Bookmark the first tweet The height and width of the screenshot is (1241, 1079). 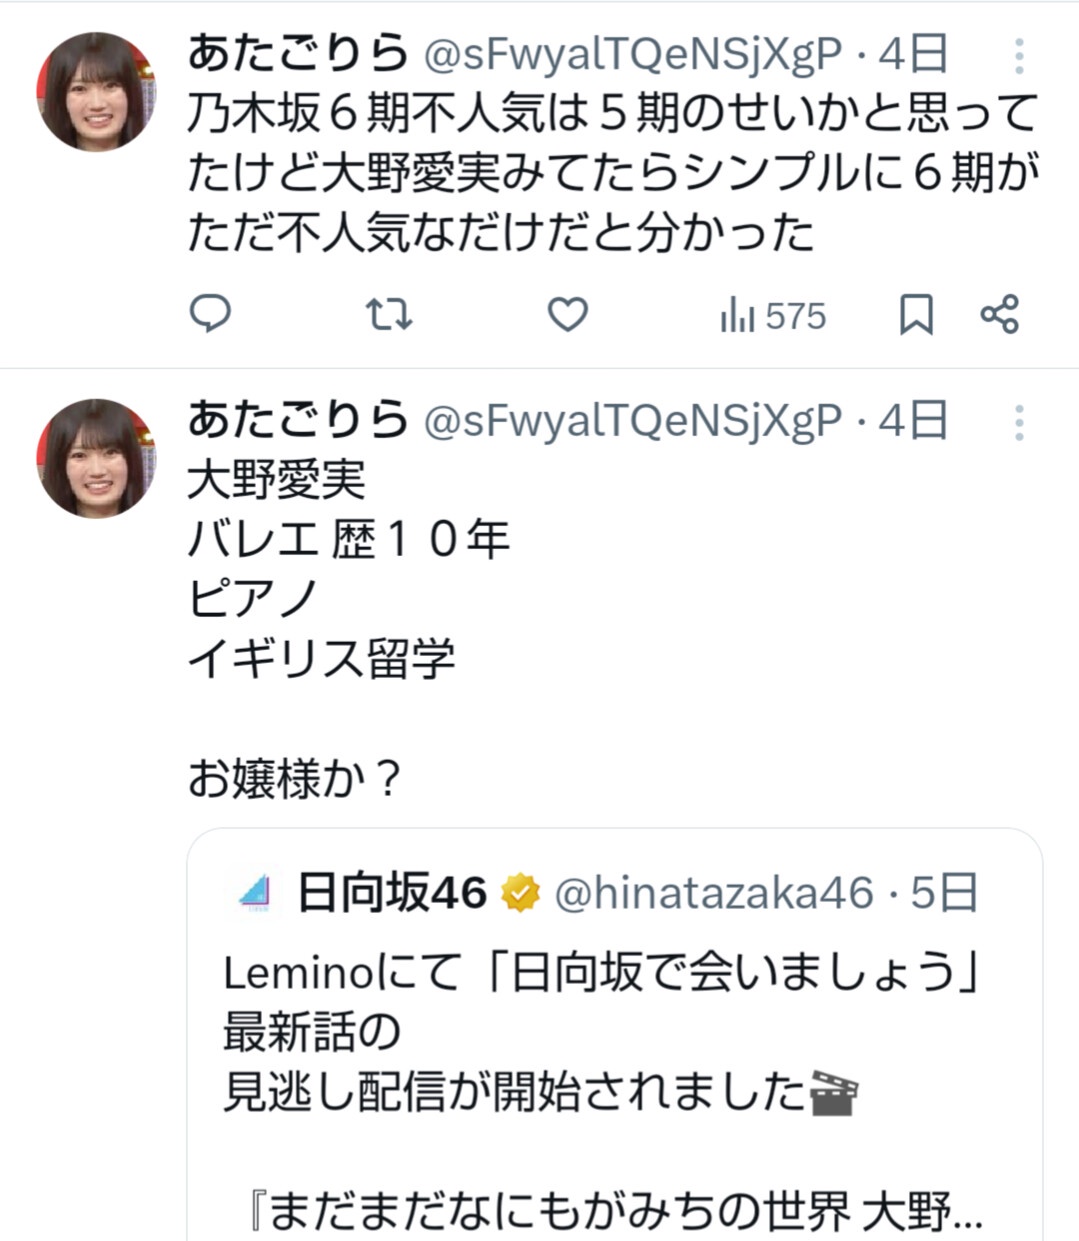pos(916,315)
